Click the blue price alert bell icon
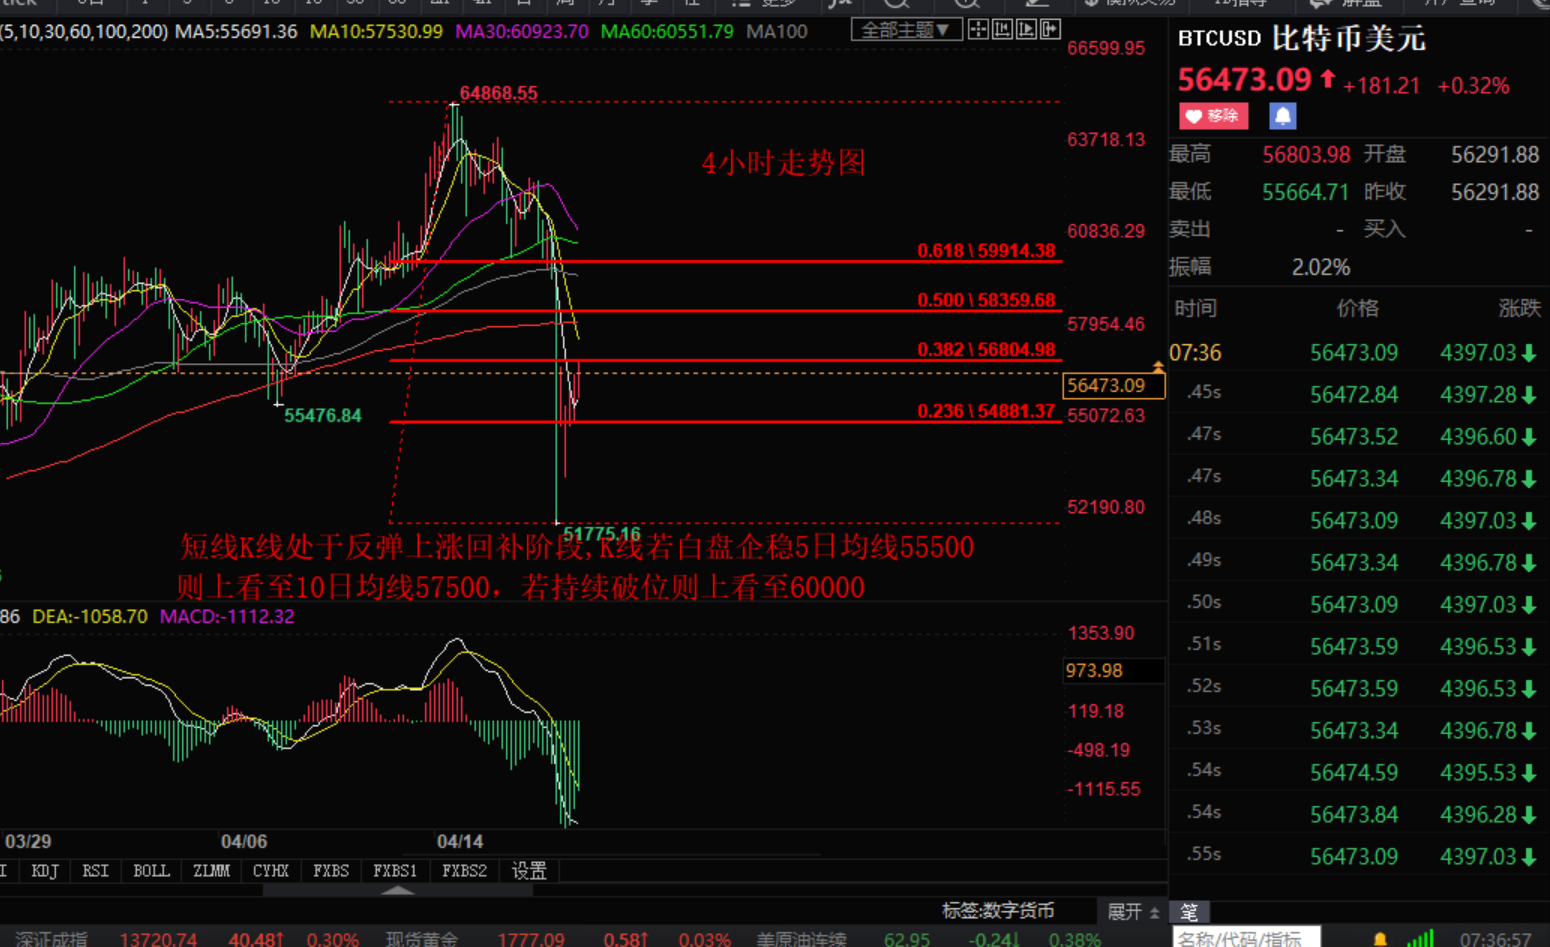 coord(1283,116)
